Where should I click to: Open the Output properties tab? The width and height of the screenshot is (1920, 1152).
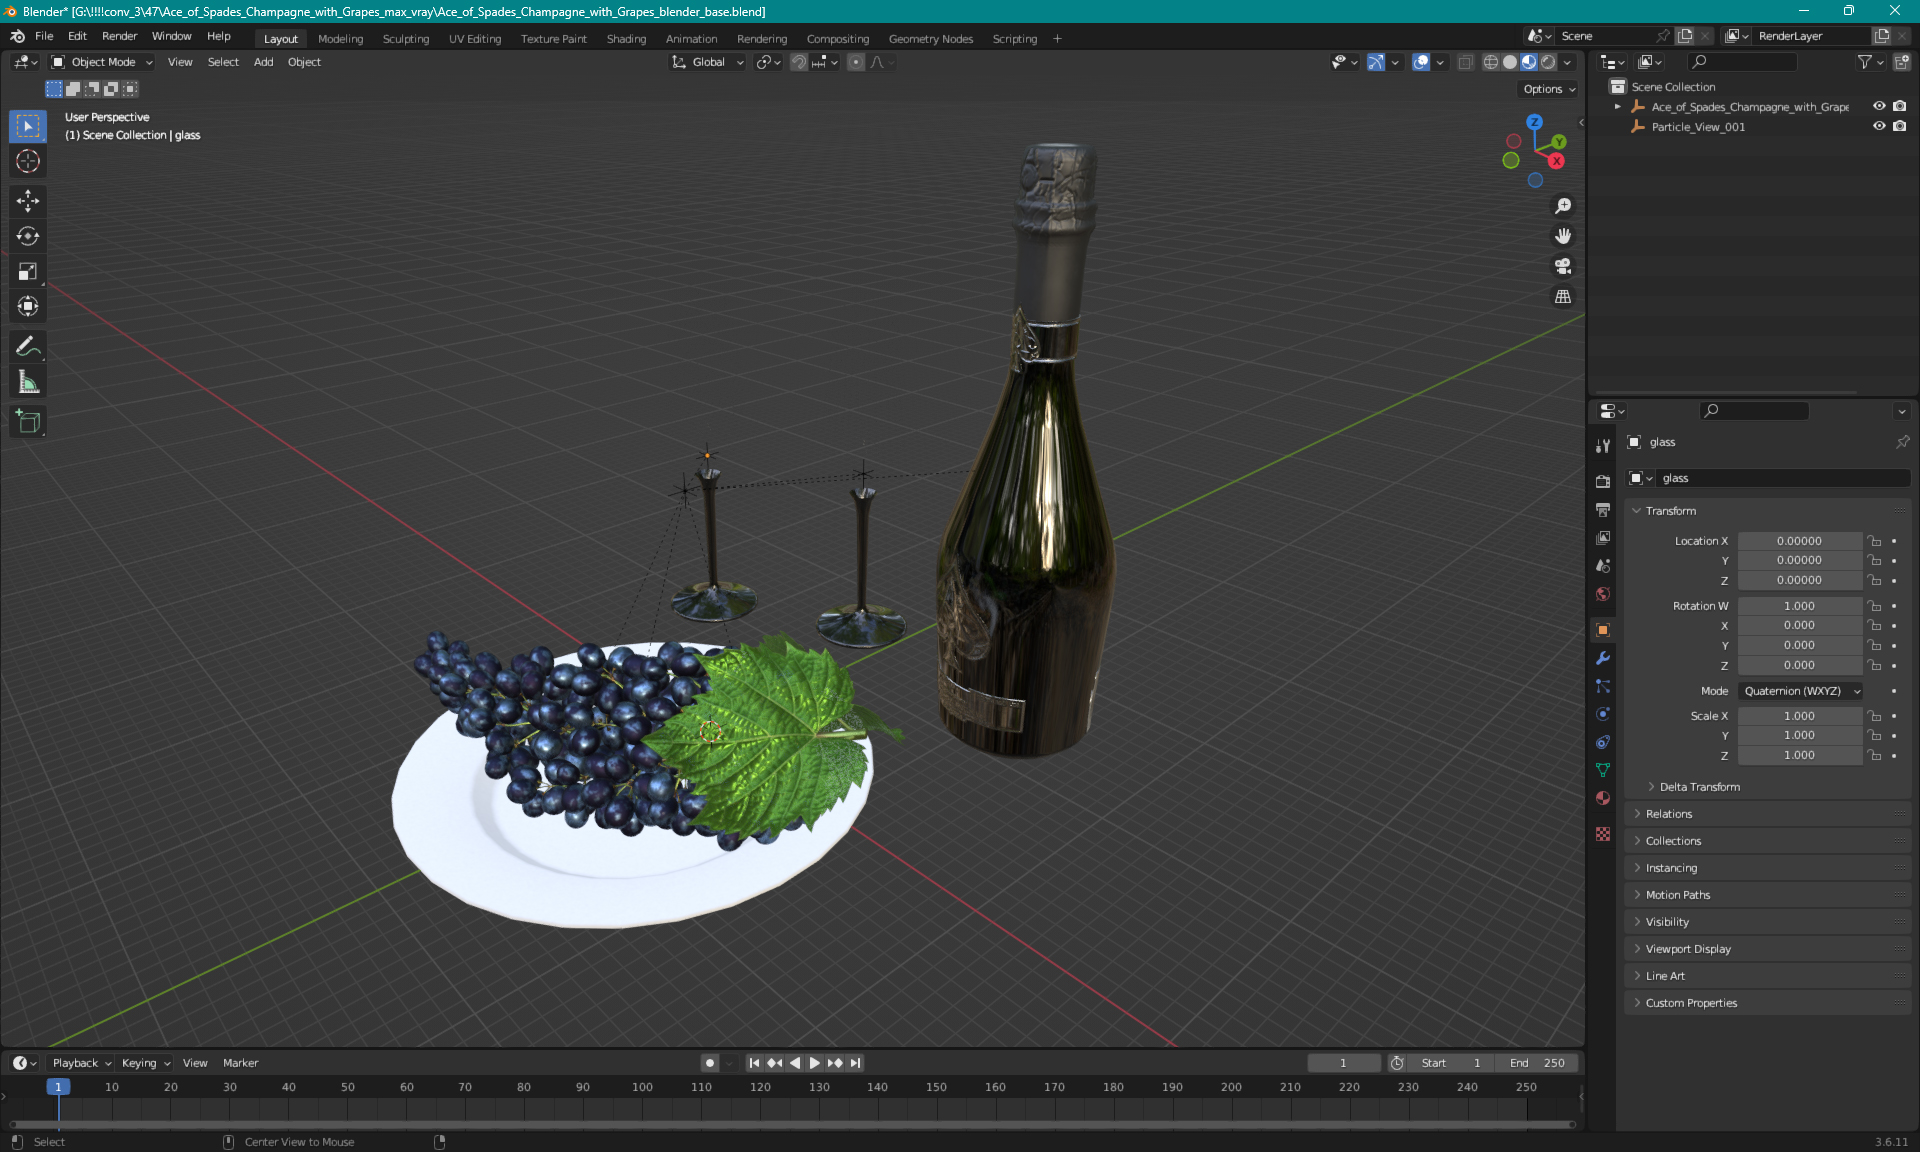pyautogui.click(x=1603, y=510)
